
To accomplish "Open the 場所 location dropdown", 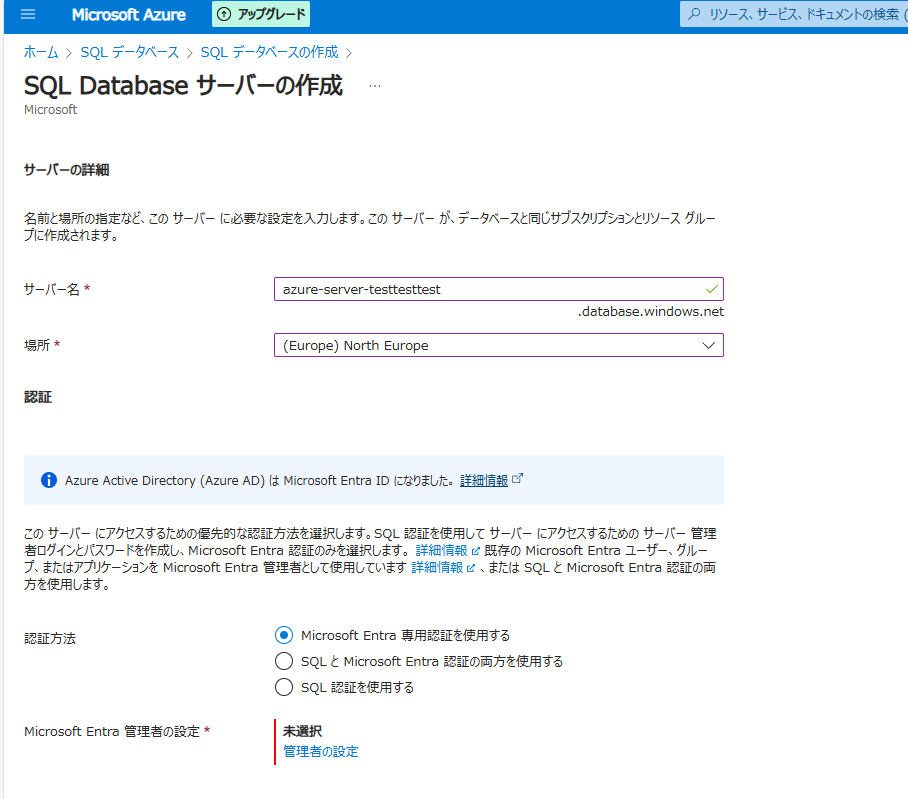I will point(480,344).
